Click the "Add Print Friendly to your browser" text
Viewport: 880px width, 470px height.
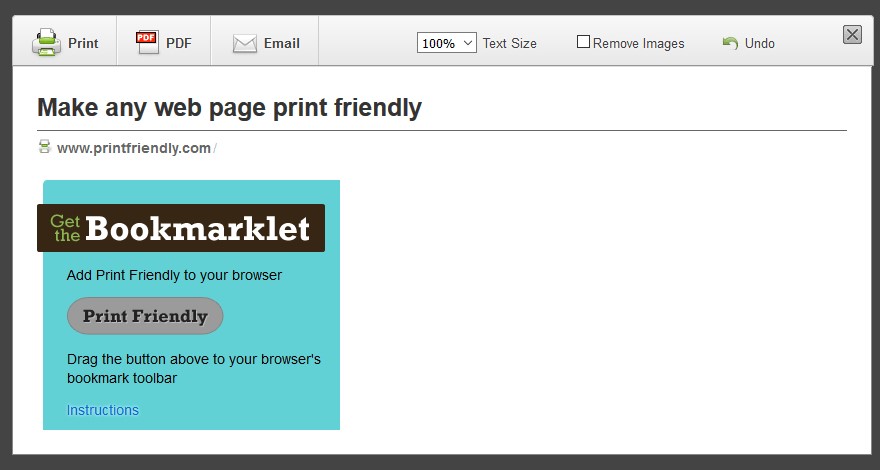tap(174, 275)
